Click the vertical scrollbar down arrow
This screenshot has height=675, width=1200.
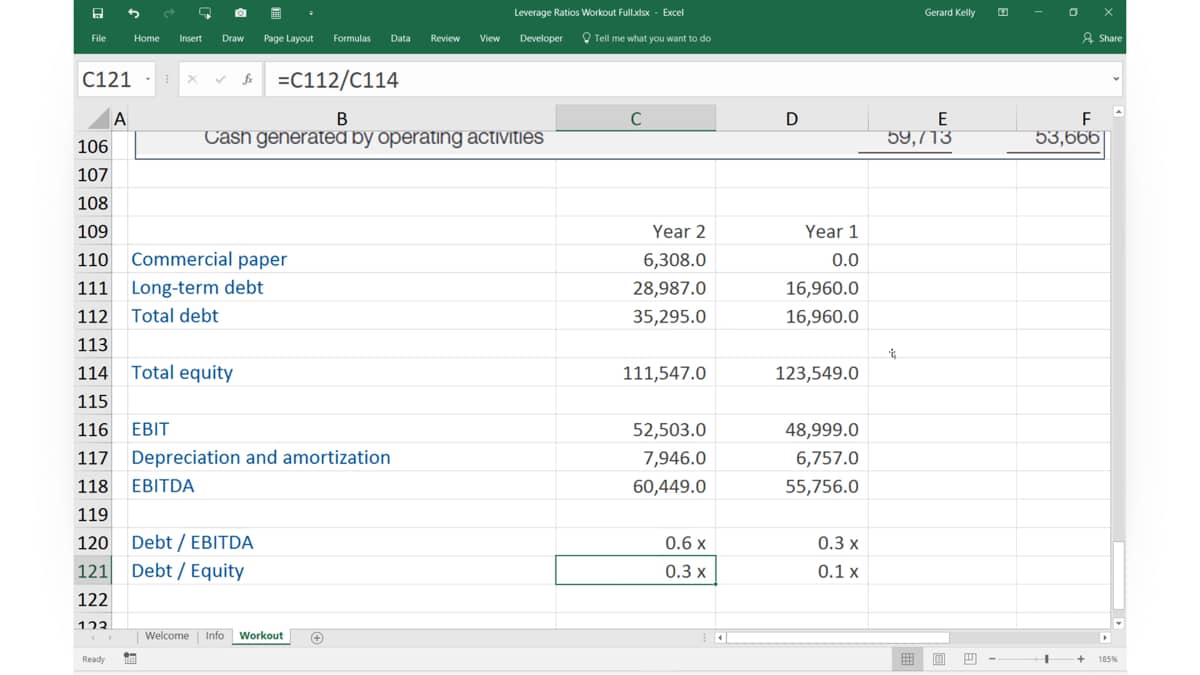click(x=1118, y=622)
